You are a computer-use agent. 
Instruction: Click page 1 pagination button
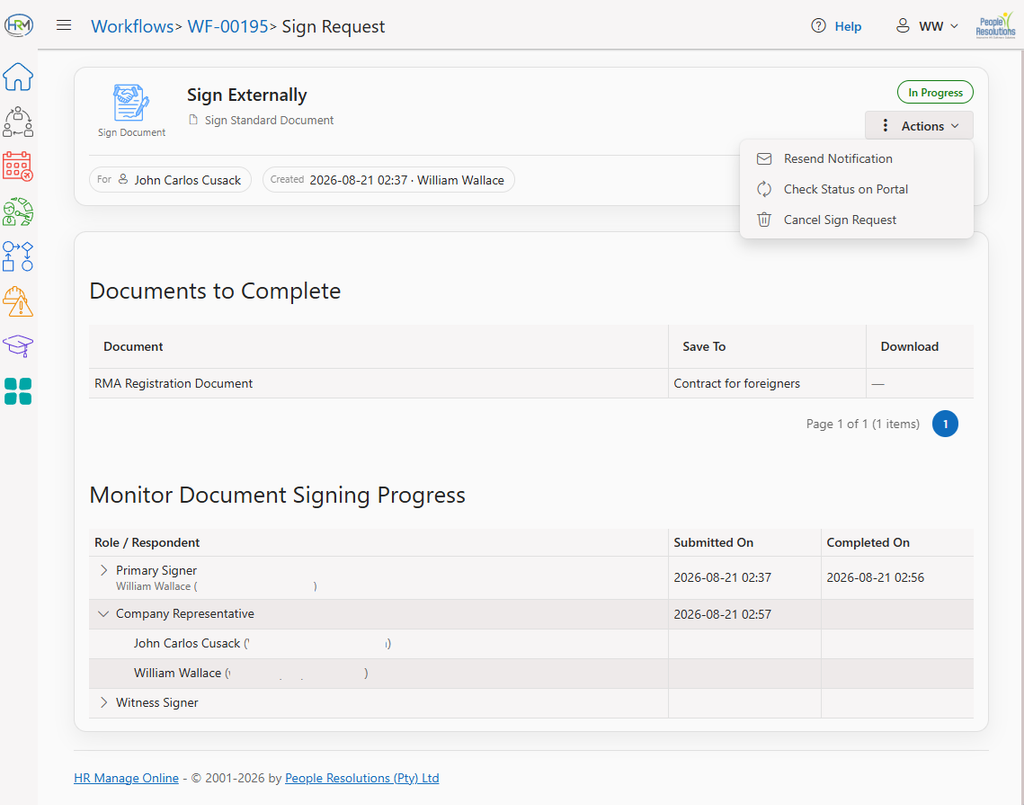pos(945,424)
